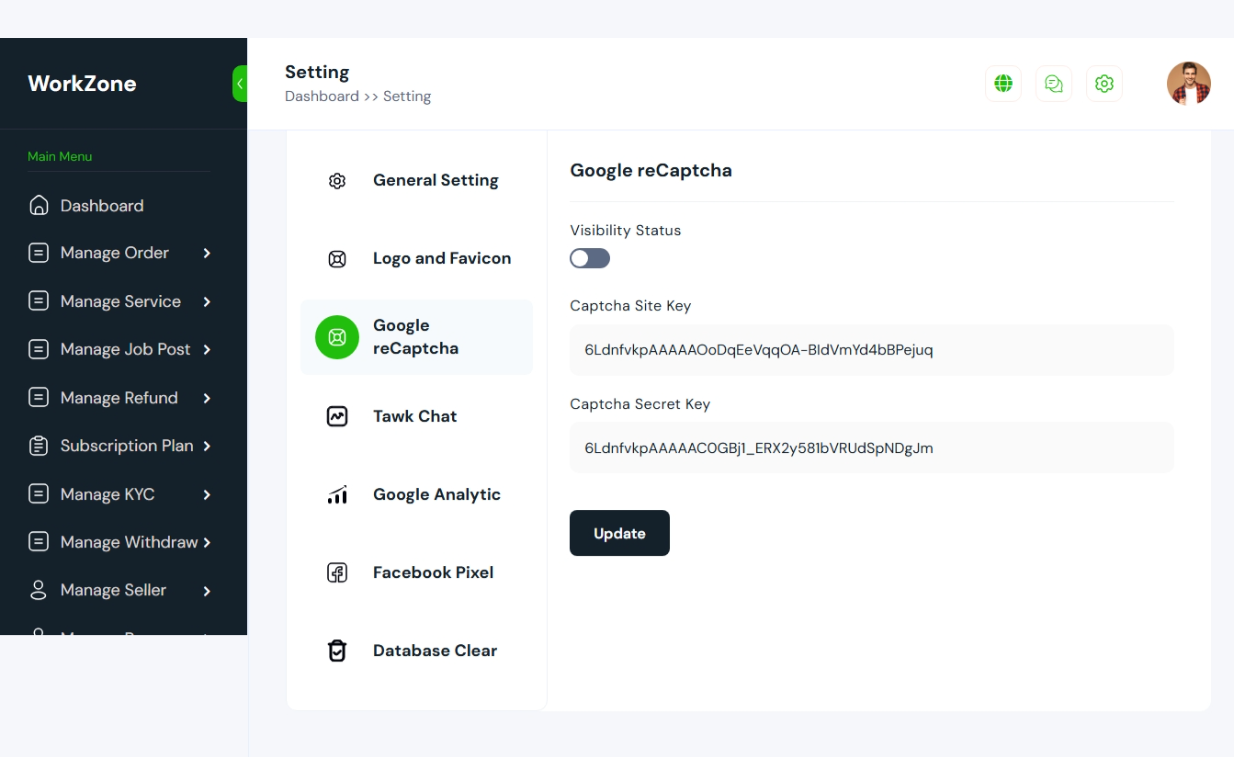The height and width of the screenshot is (757, 1234).
Task: Expand the Manage Withdraw chevron
Action: [x=207, y=542]
